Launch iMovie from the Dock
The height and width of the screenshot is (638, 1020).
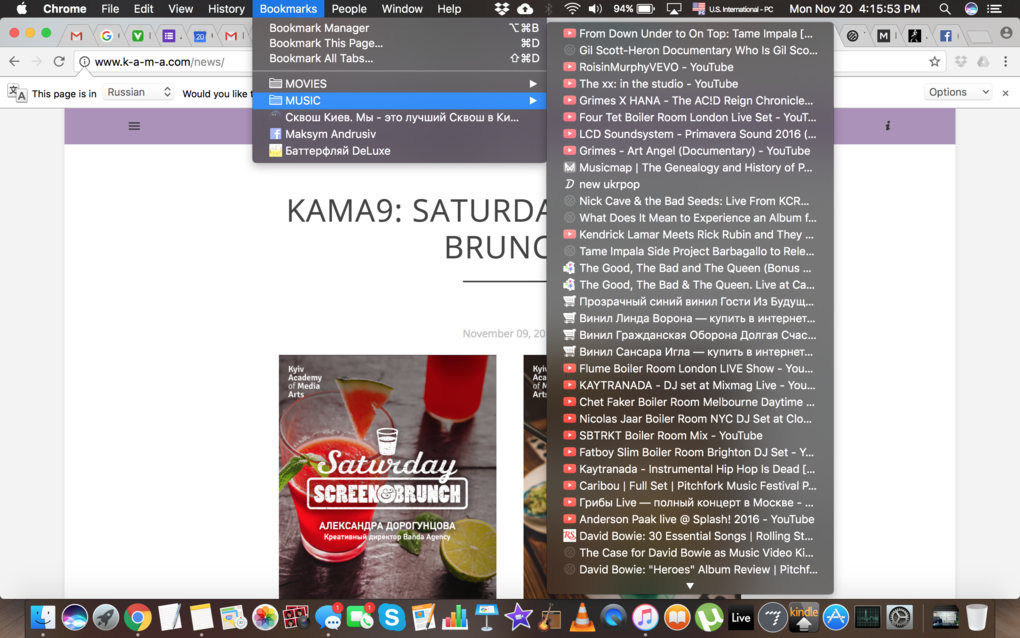point(518,617)
